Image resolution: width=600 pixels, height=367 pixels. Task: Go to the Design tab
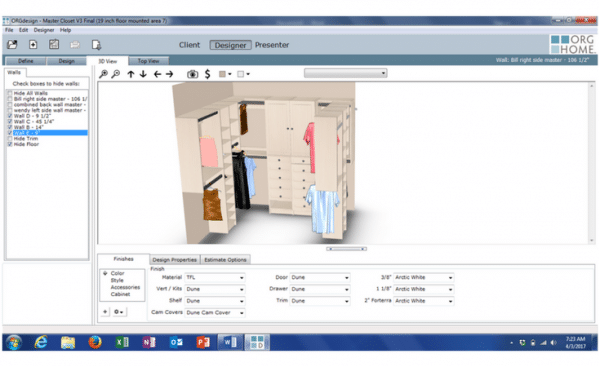67,61
